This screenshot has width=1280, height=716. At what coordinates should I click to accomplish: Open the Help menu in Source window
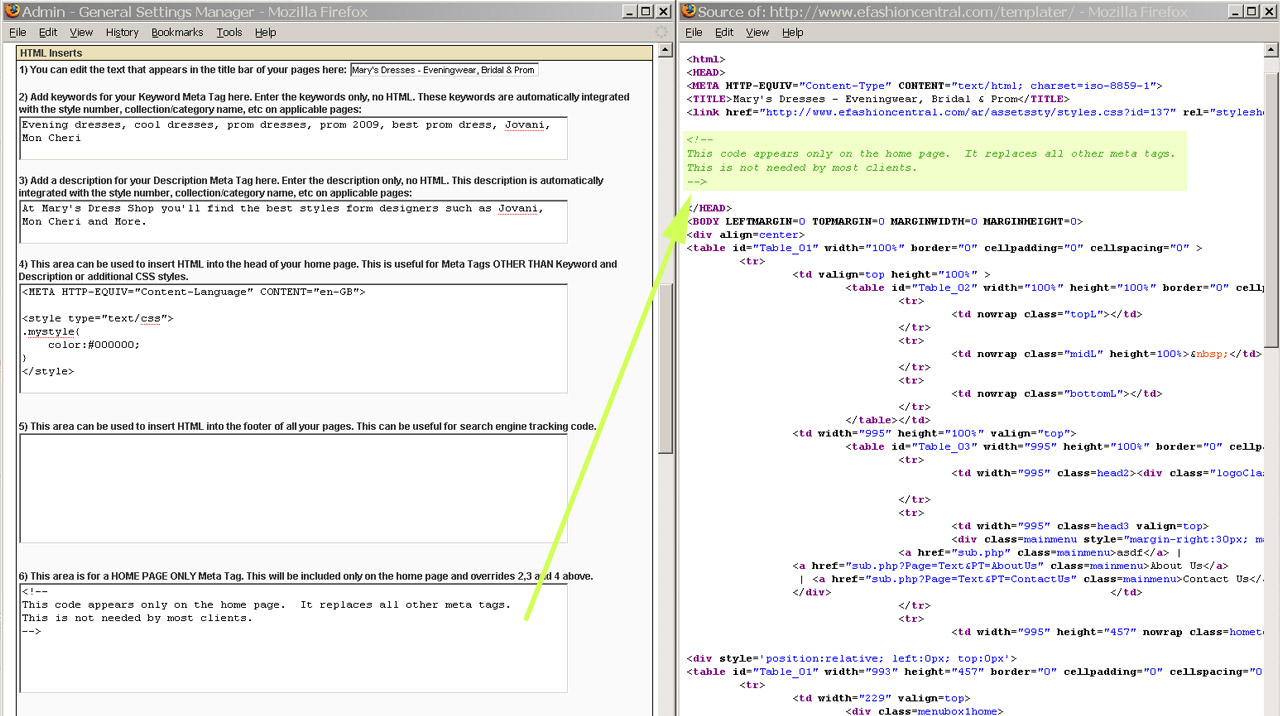tap(792, 32)
